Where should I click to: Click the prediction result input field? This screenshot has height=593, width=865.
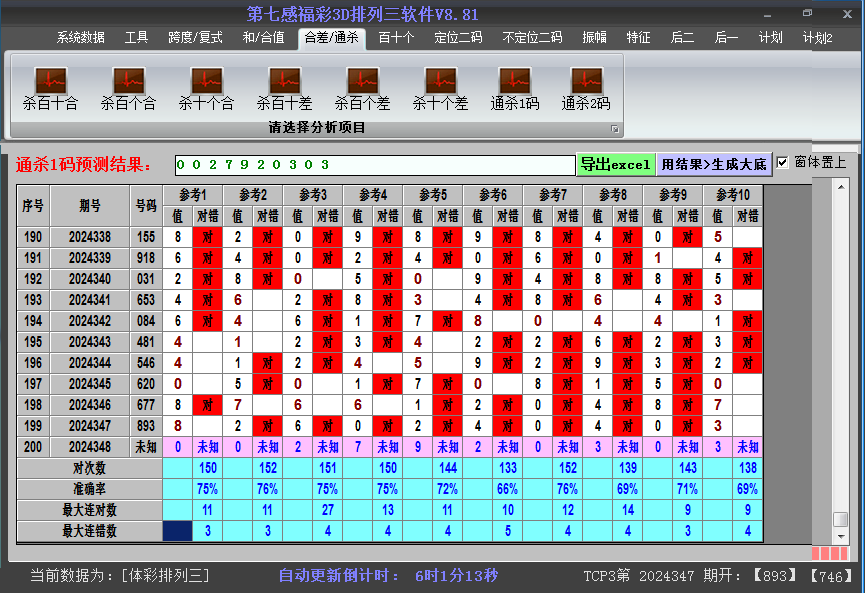pos(375,165)
